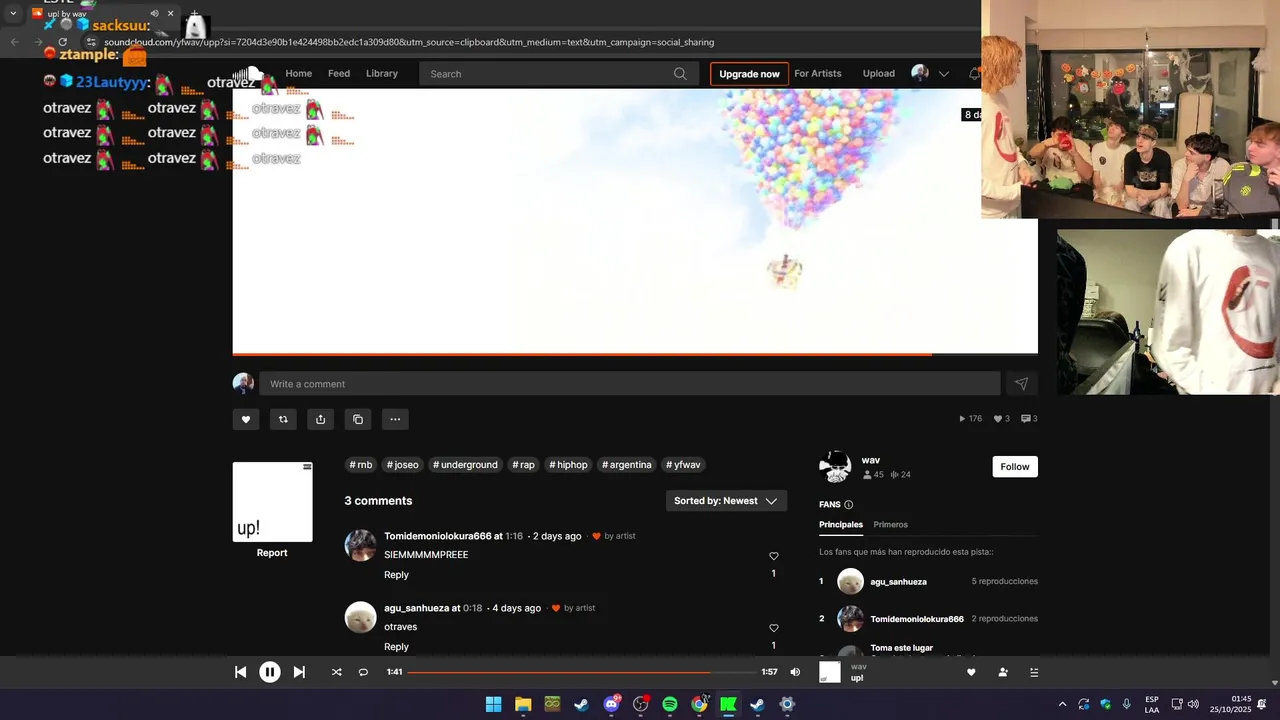Open the profile avatar menu
This screenshot has width=1280, height=720.
pyautogui.click(x=920, y=73)
